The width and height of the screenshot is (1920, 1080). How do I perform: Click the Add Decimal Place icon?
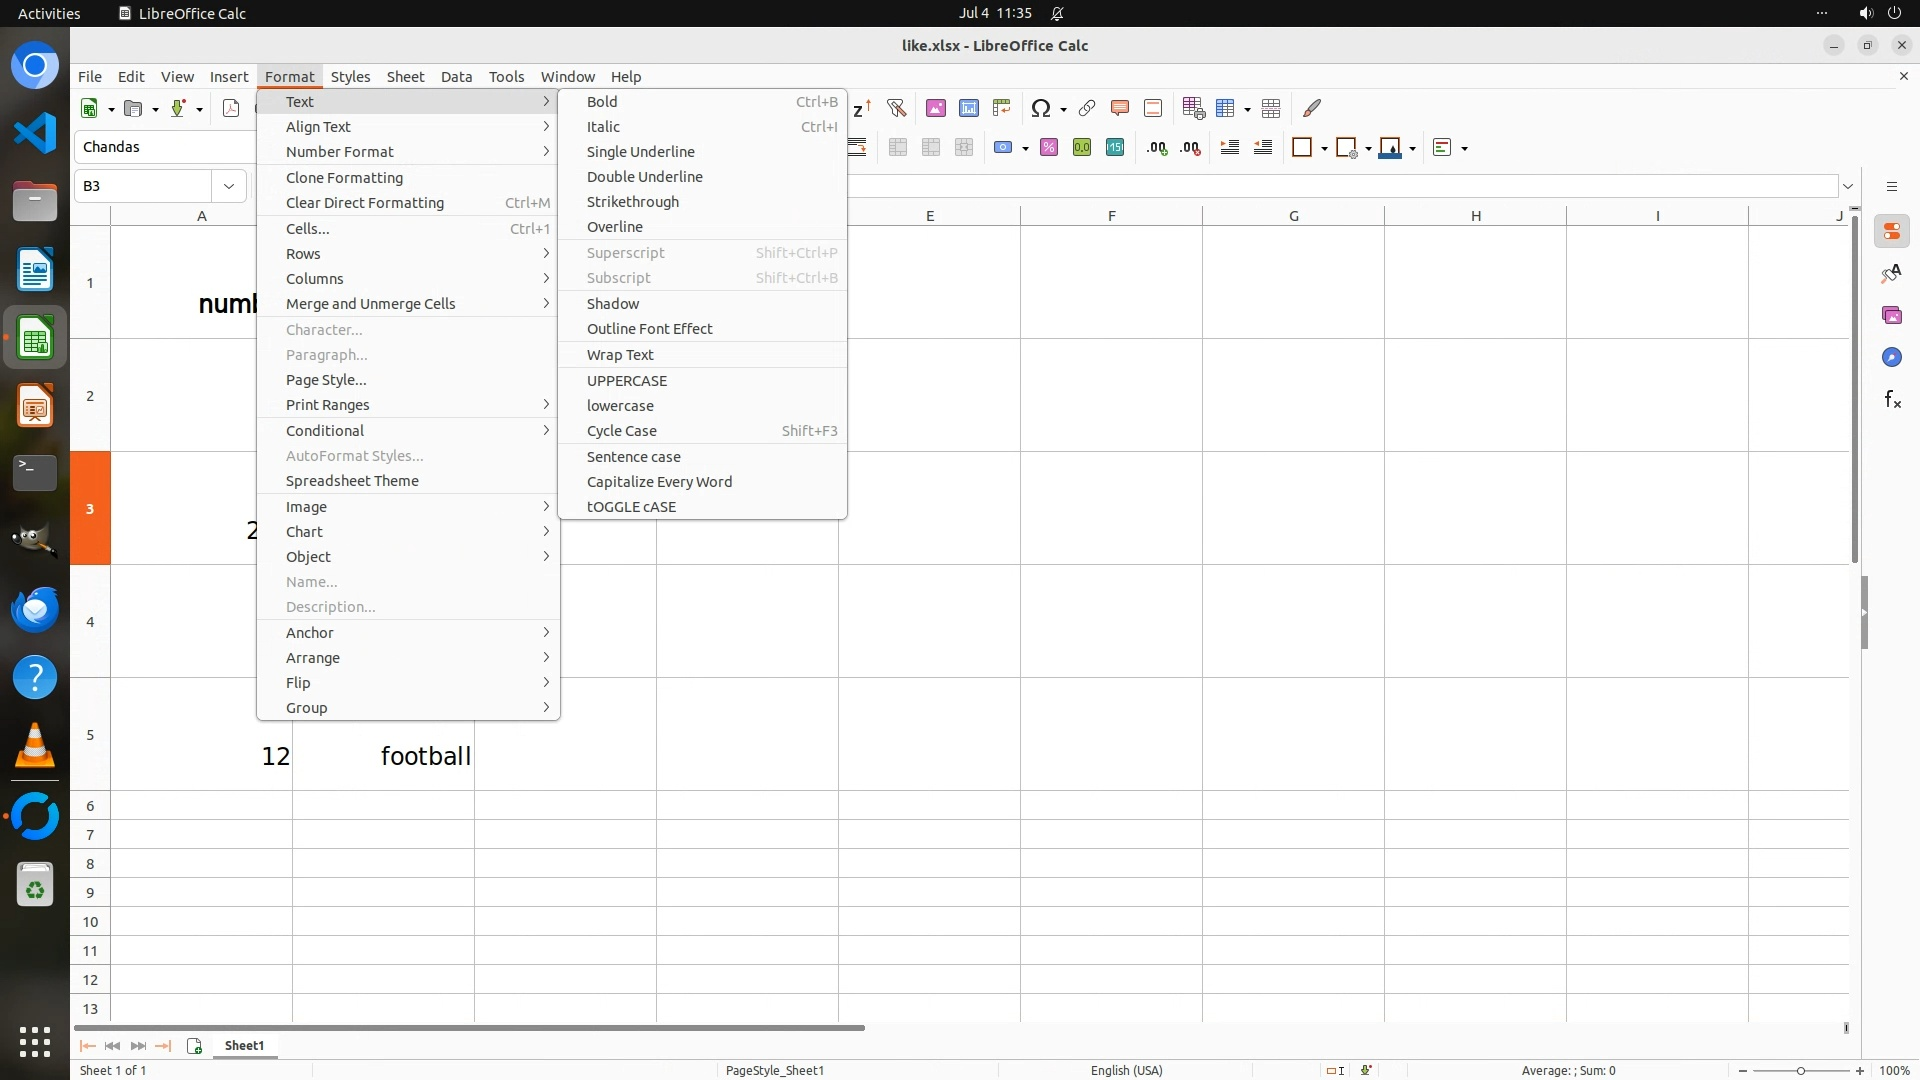[1157, 148]
